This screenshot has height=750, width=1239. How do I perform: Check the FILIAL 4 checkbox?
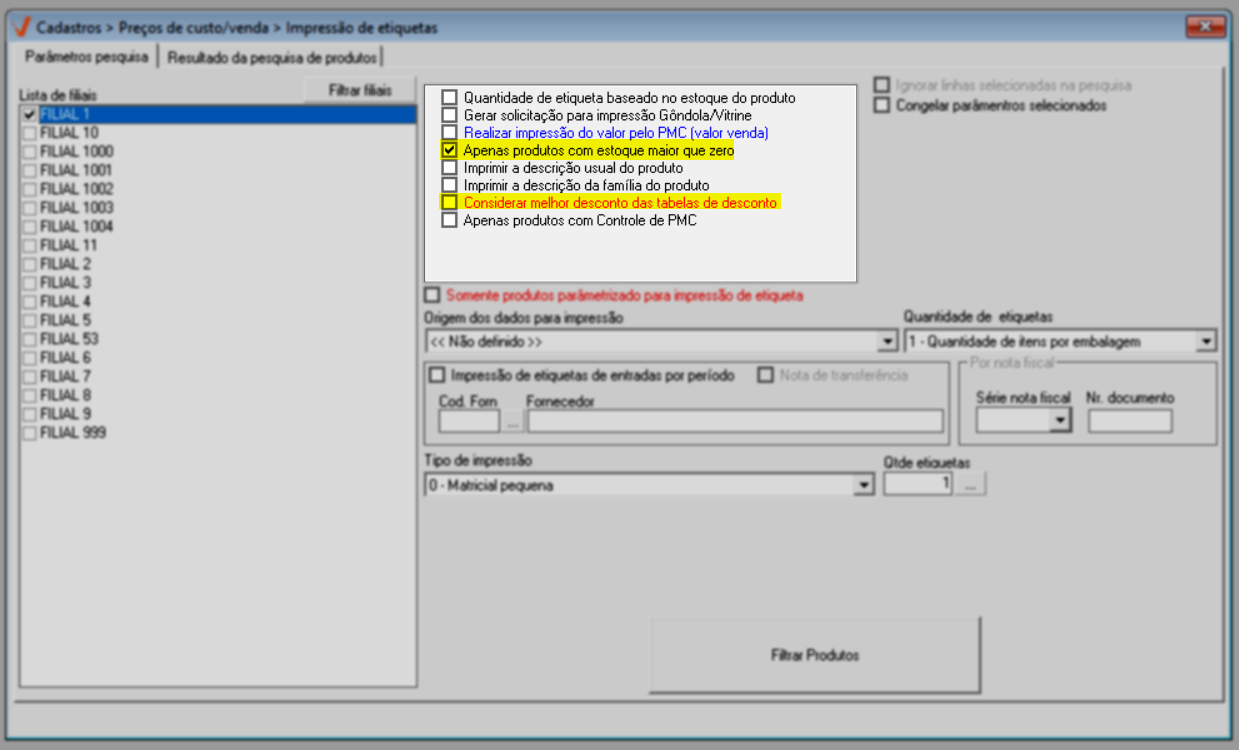coord(29,302)
